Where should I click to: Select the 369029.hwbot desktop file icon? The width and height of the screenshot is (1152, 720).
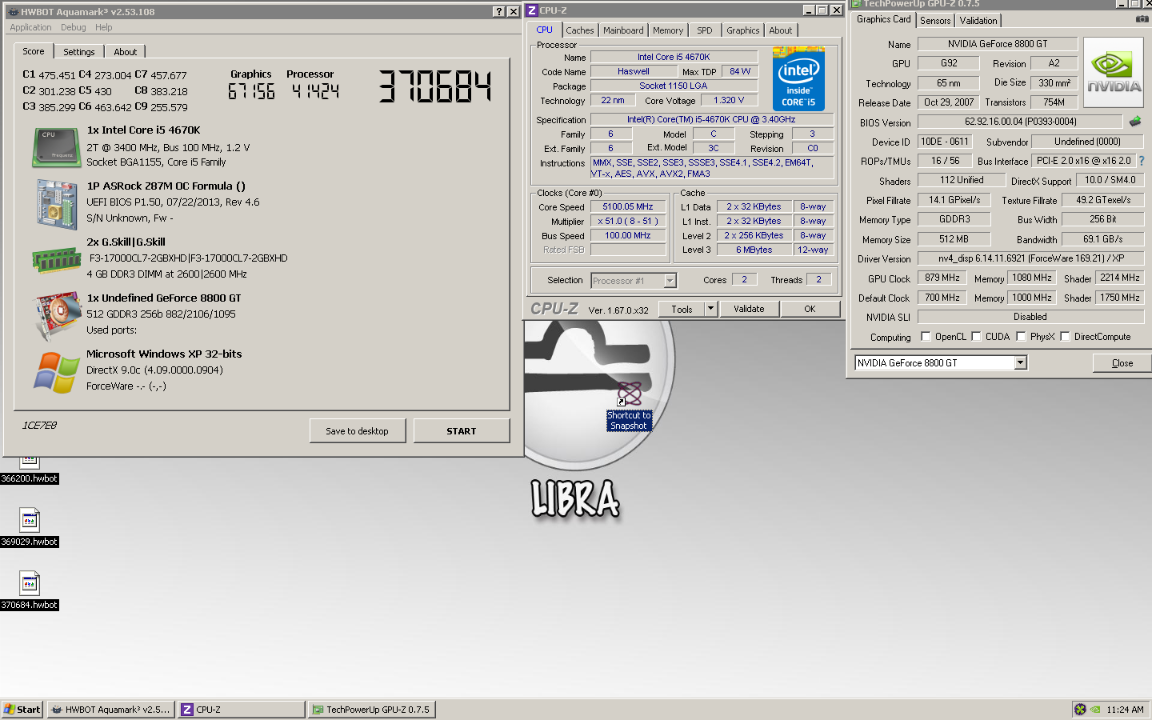(x=29, y=528)
